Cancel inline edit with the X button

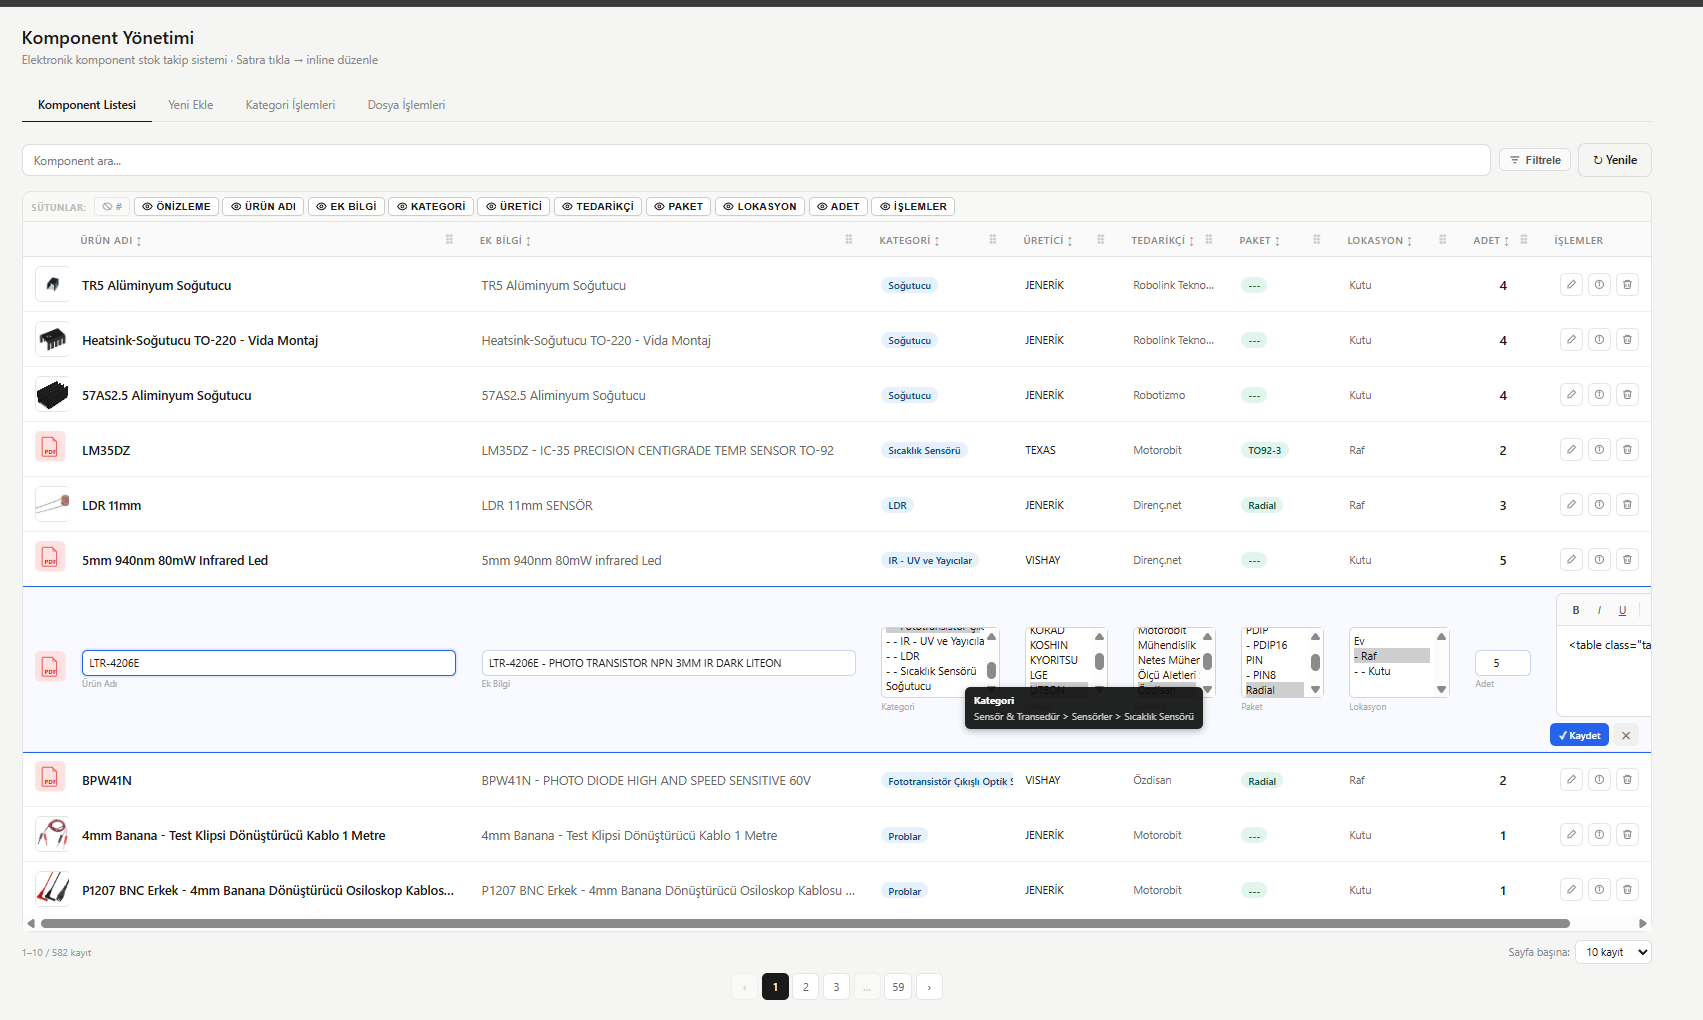[1626, 735]
